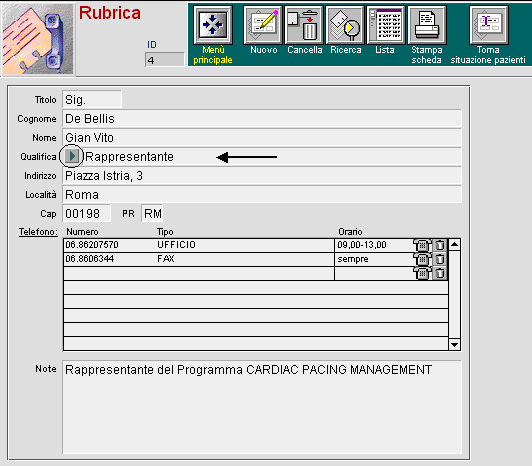Remove UFFICIO phone row with trash icon
This screenshot has height=466, width=532.
(440, 245)
